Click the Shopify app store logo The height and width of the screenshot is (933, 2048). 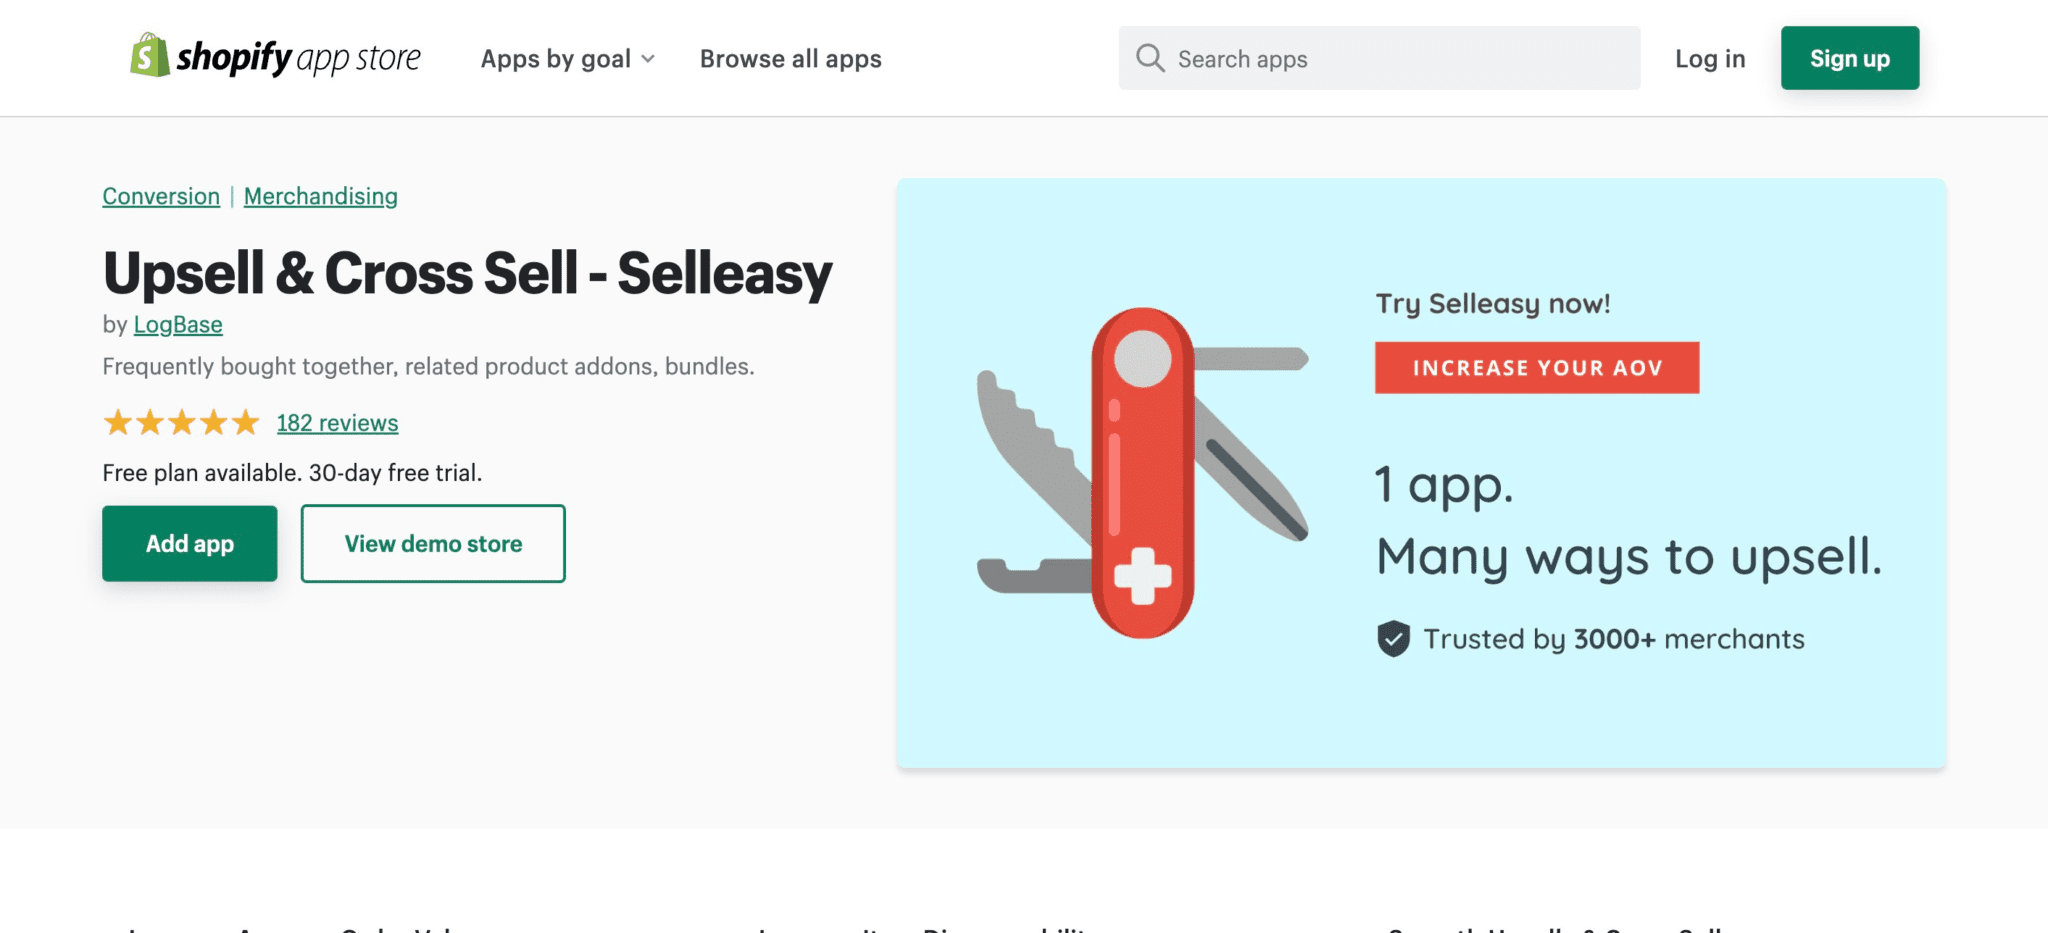tap(275, 57)
